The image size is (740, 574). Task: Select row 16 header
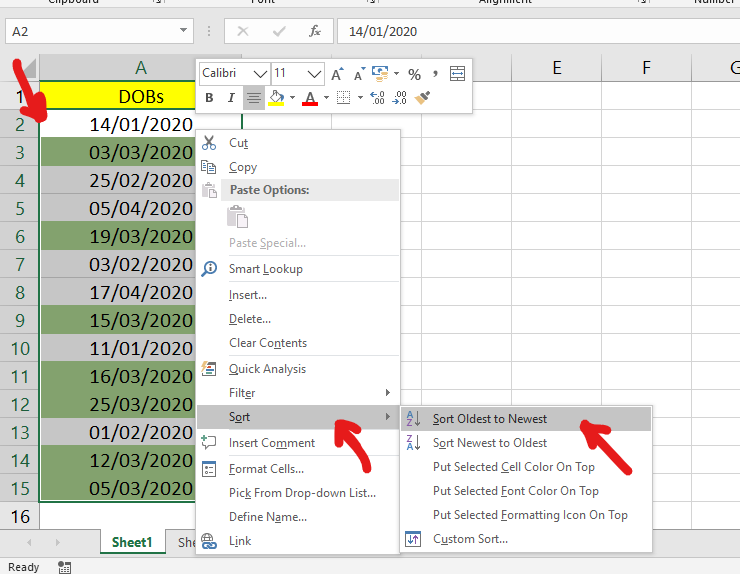[x=20, y=516]
